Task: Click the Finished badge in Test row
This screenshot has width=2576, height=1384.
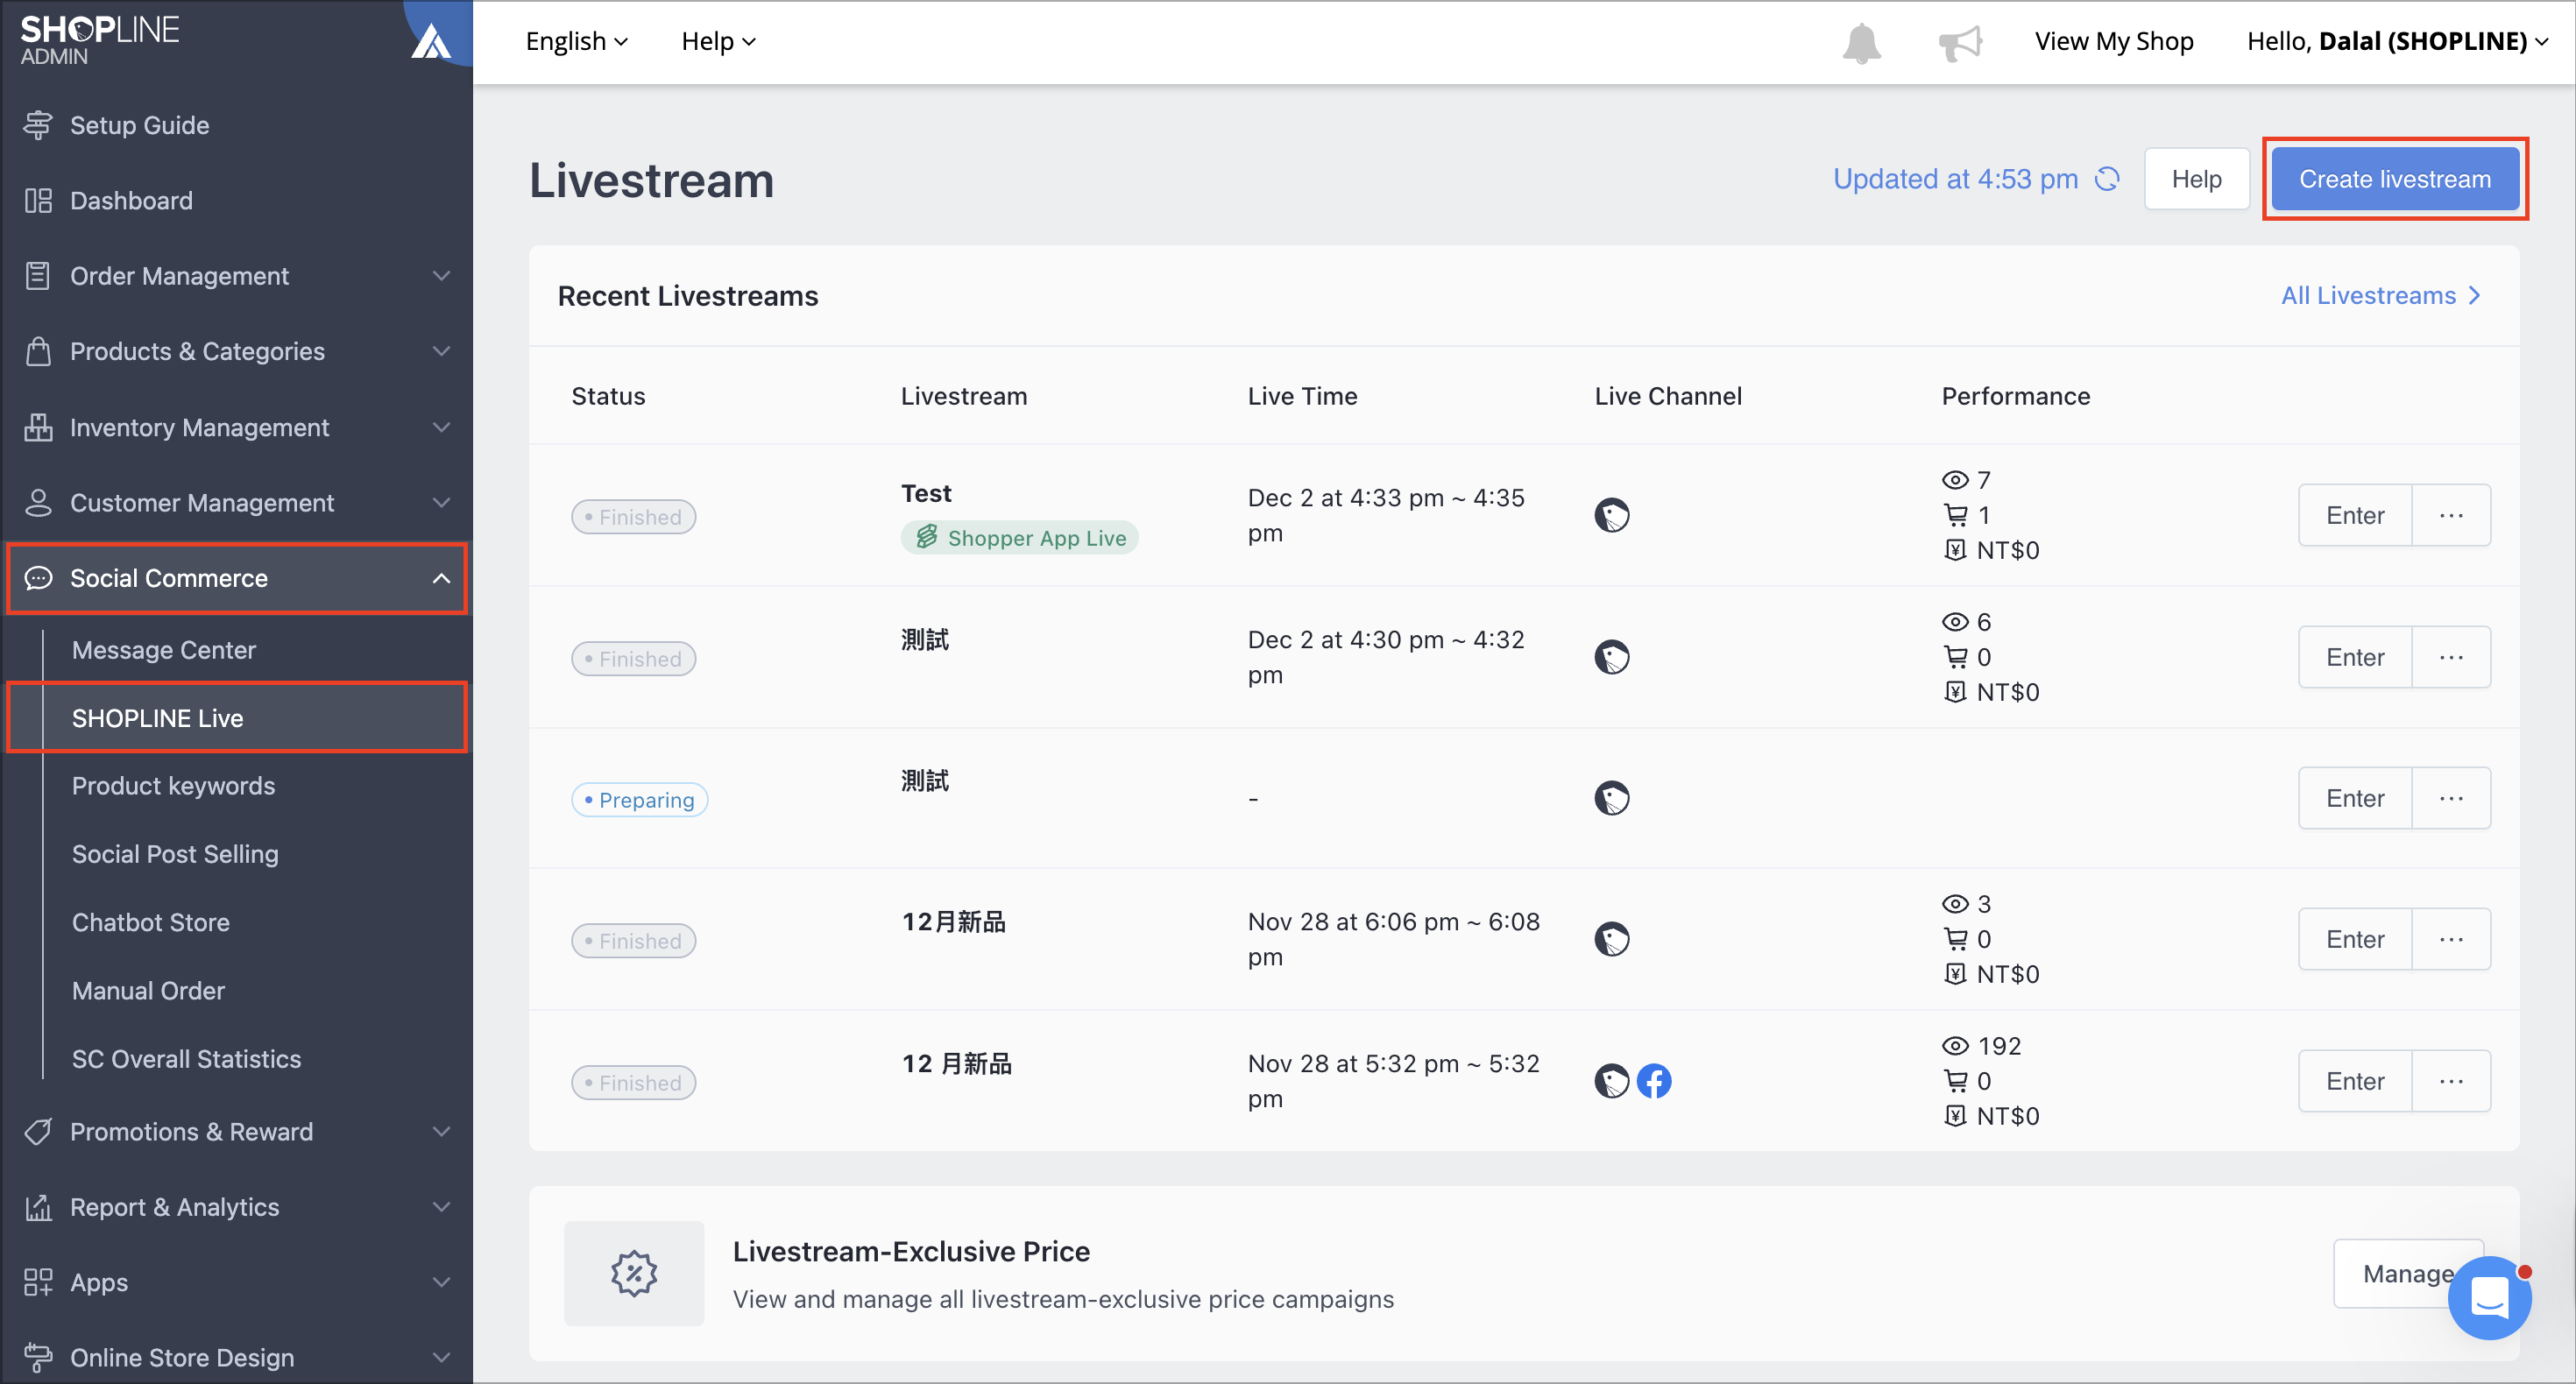Action: pos(633,517)
